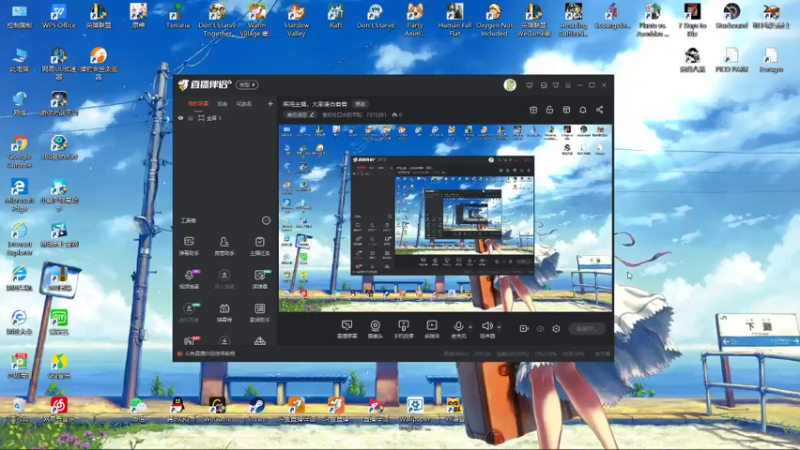
Task: Open the Human Fall Flat desktop shortcut
Action: click(455, 20)
